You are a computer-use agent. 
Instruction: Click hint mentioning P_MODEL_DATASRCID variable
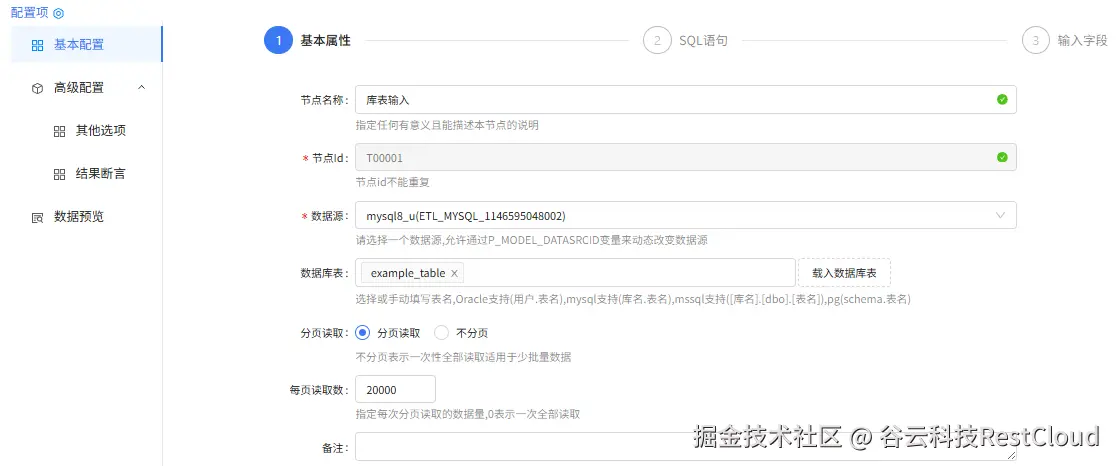tap(531, 240)
